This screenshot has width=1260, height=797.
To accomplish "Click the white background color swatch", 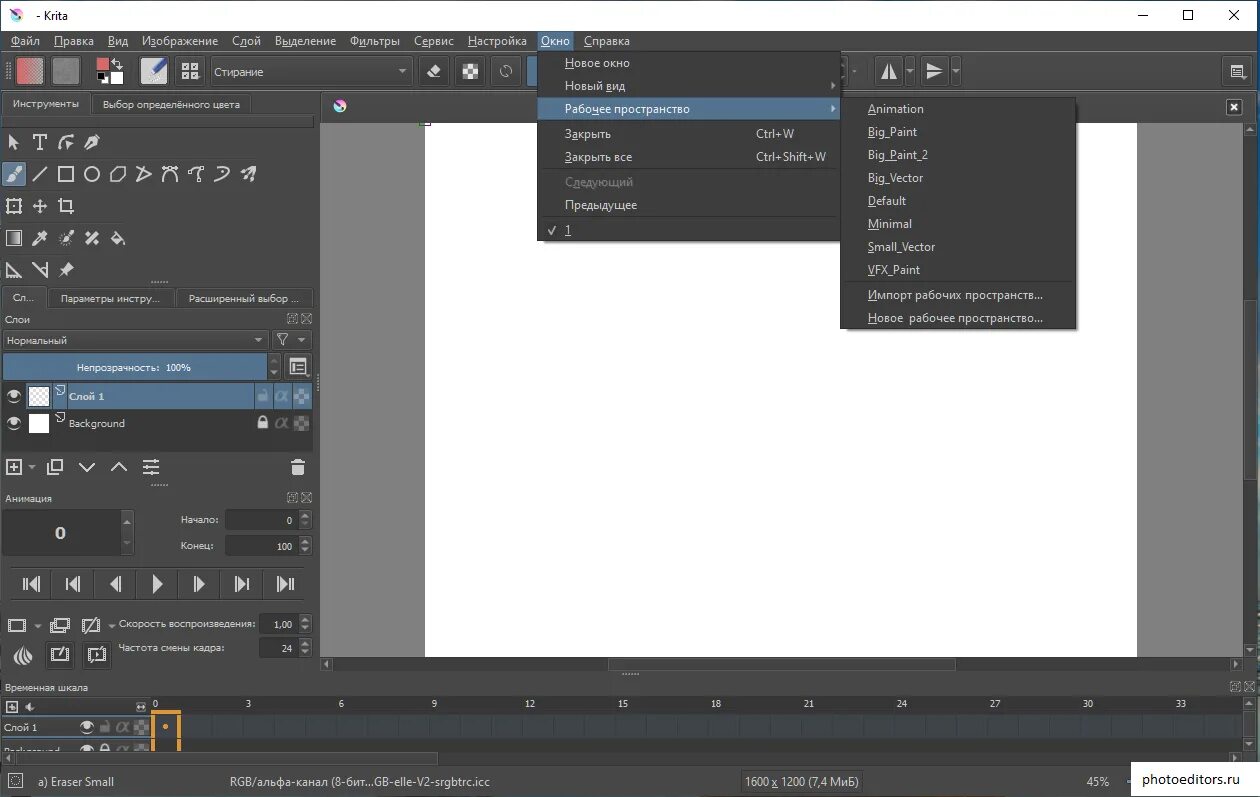I will (x=116, y=77).
